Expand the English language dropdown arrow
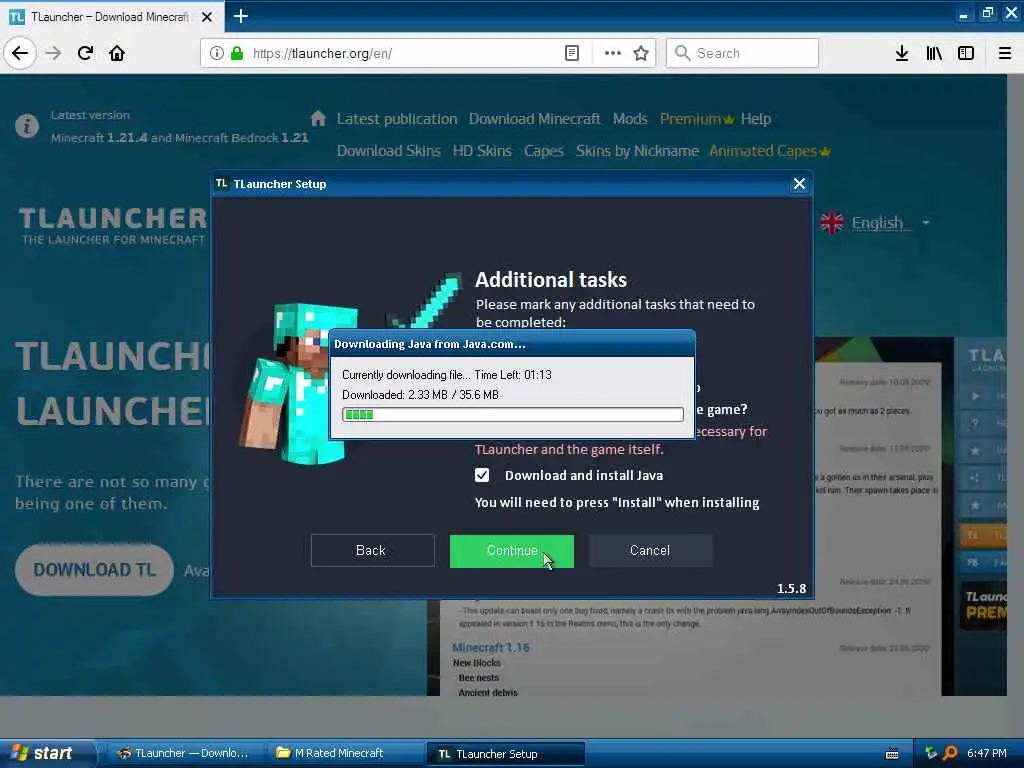Image resolution: width=1024 pixels, height=768 pixels. click(925, 223)
